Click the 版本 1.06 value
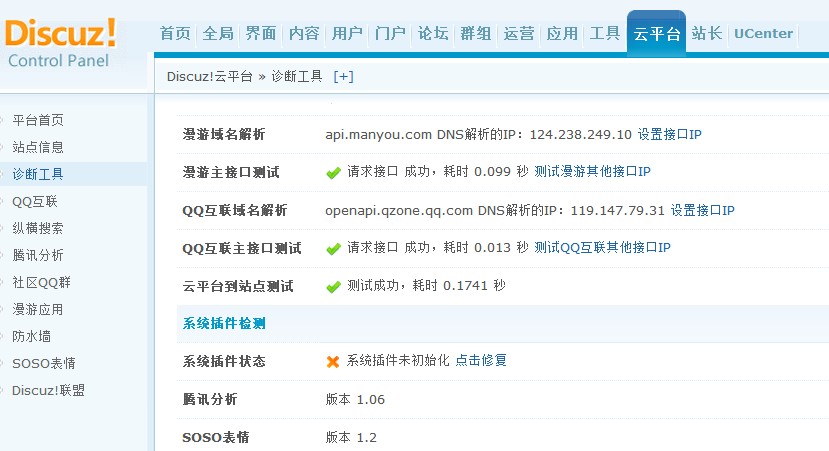 click(355, 400)
